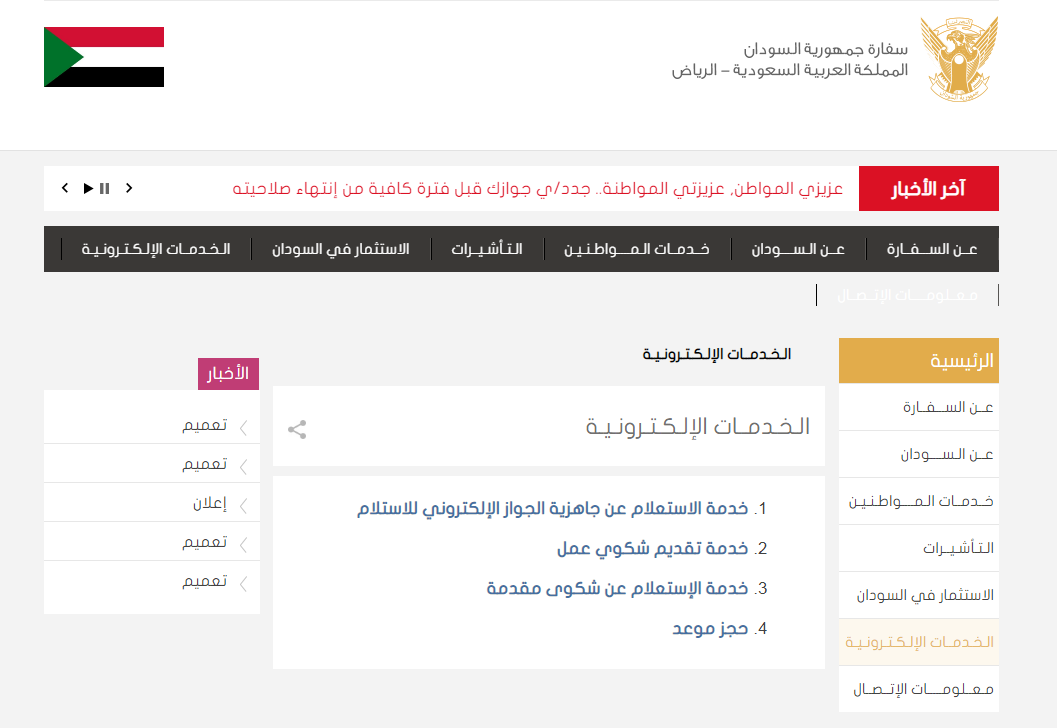The width and height of the screenshot is (1057, 728).
Task: Click the share icon beside the page title
Action: (297, 430)
